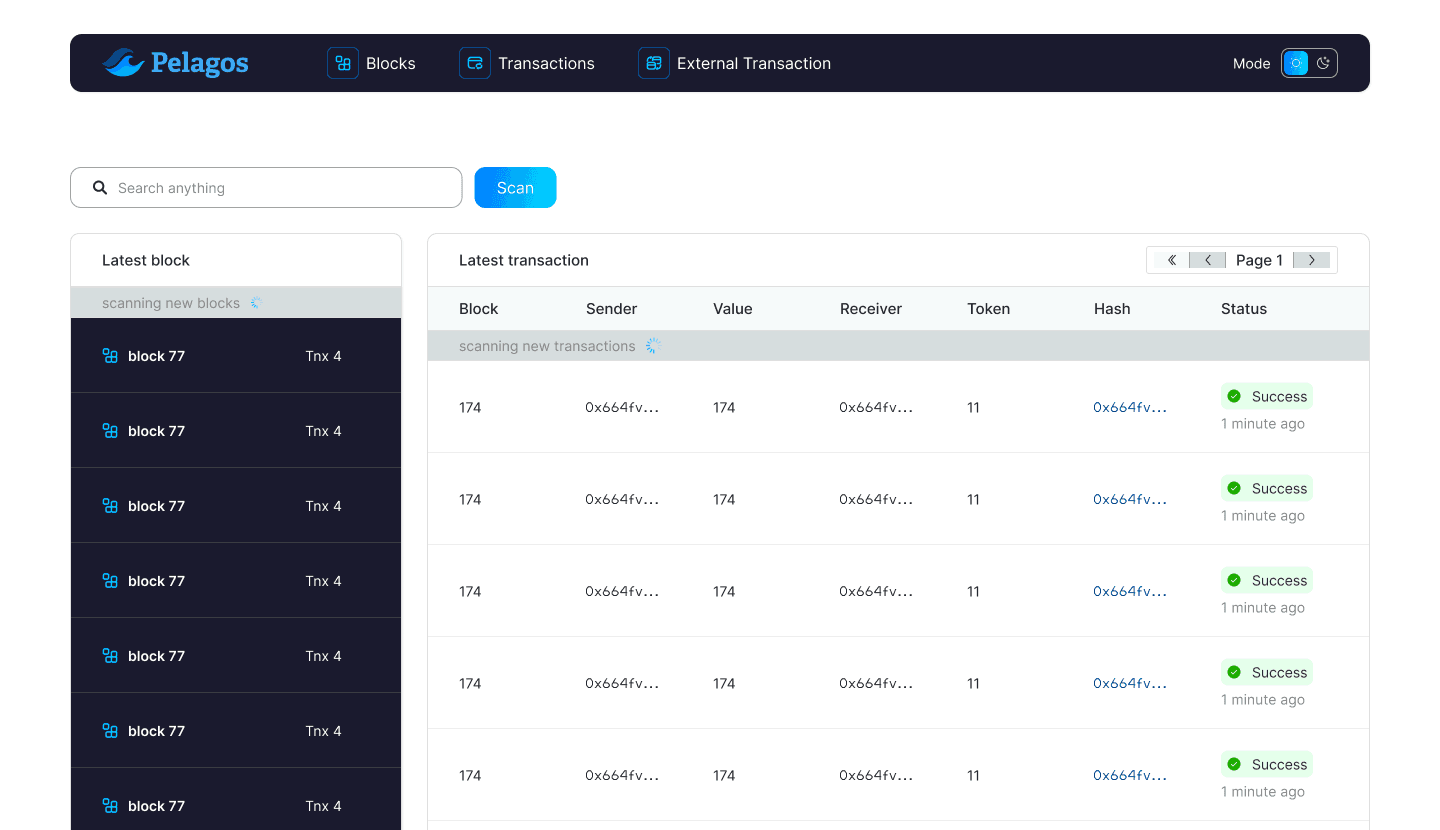Click the Status column header
This screenshot has height=830, width=1440.
pyautogui.click(x=1244, y=309)
